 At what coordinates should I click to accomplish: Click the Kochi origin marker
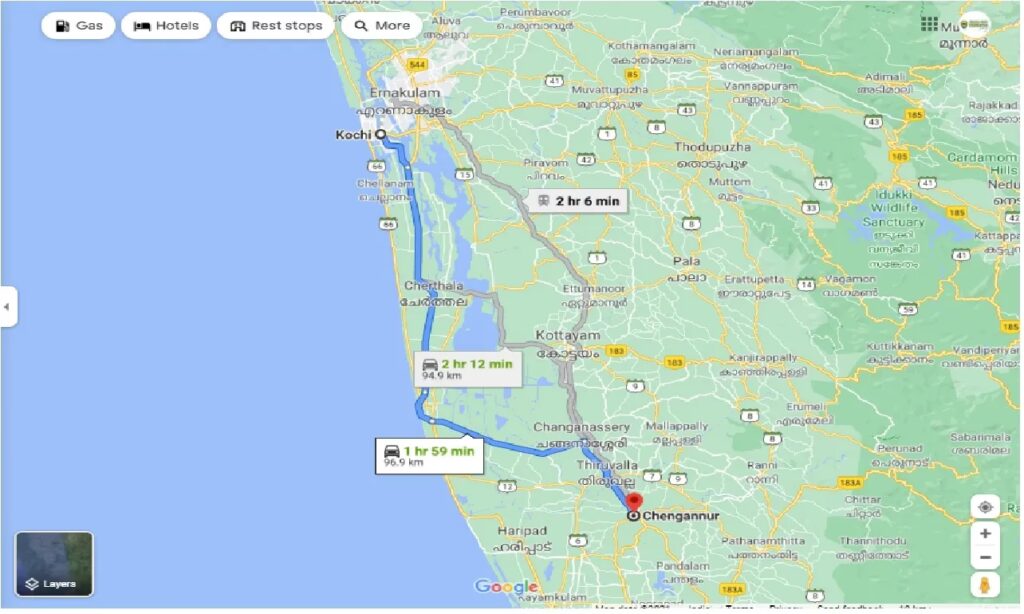click(381, 135)
